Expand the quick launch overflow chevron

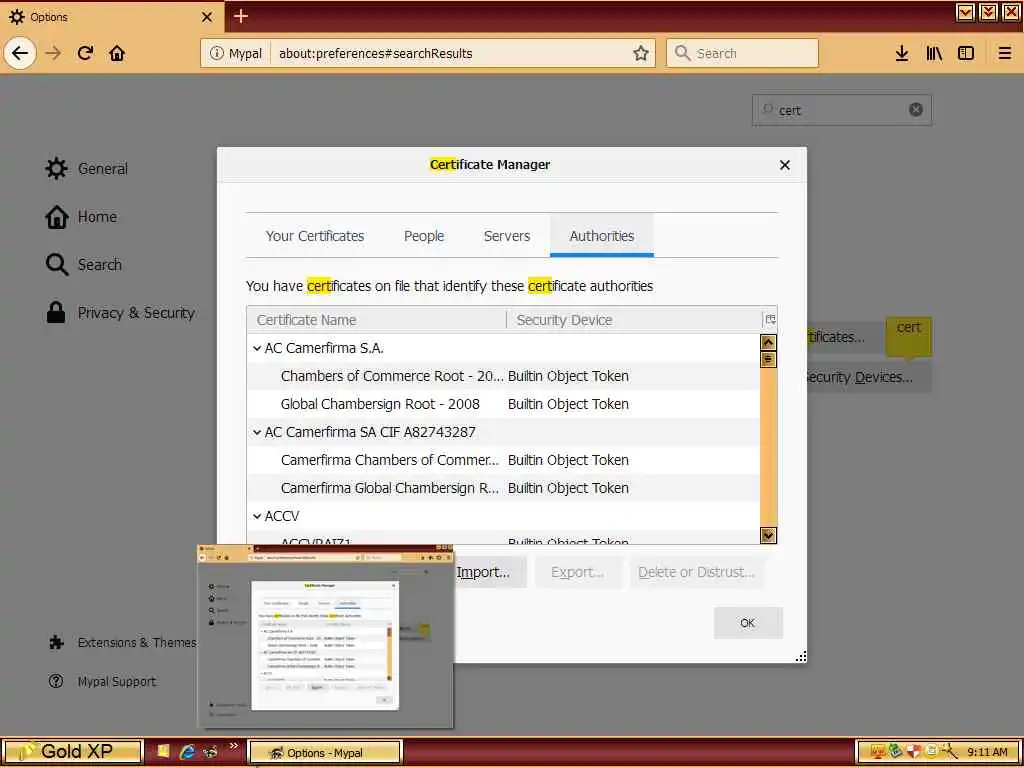point(234,746)
